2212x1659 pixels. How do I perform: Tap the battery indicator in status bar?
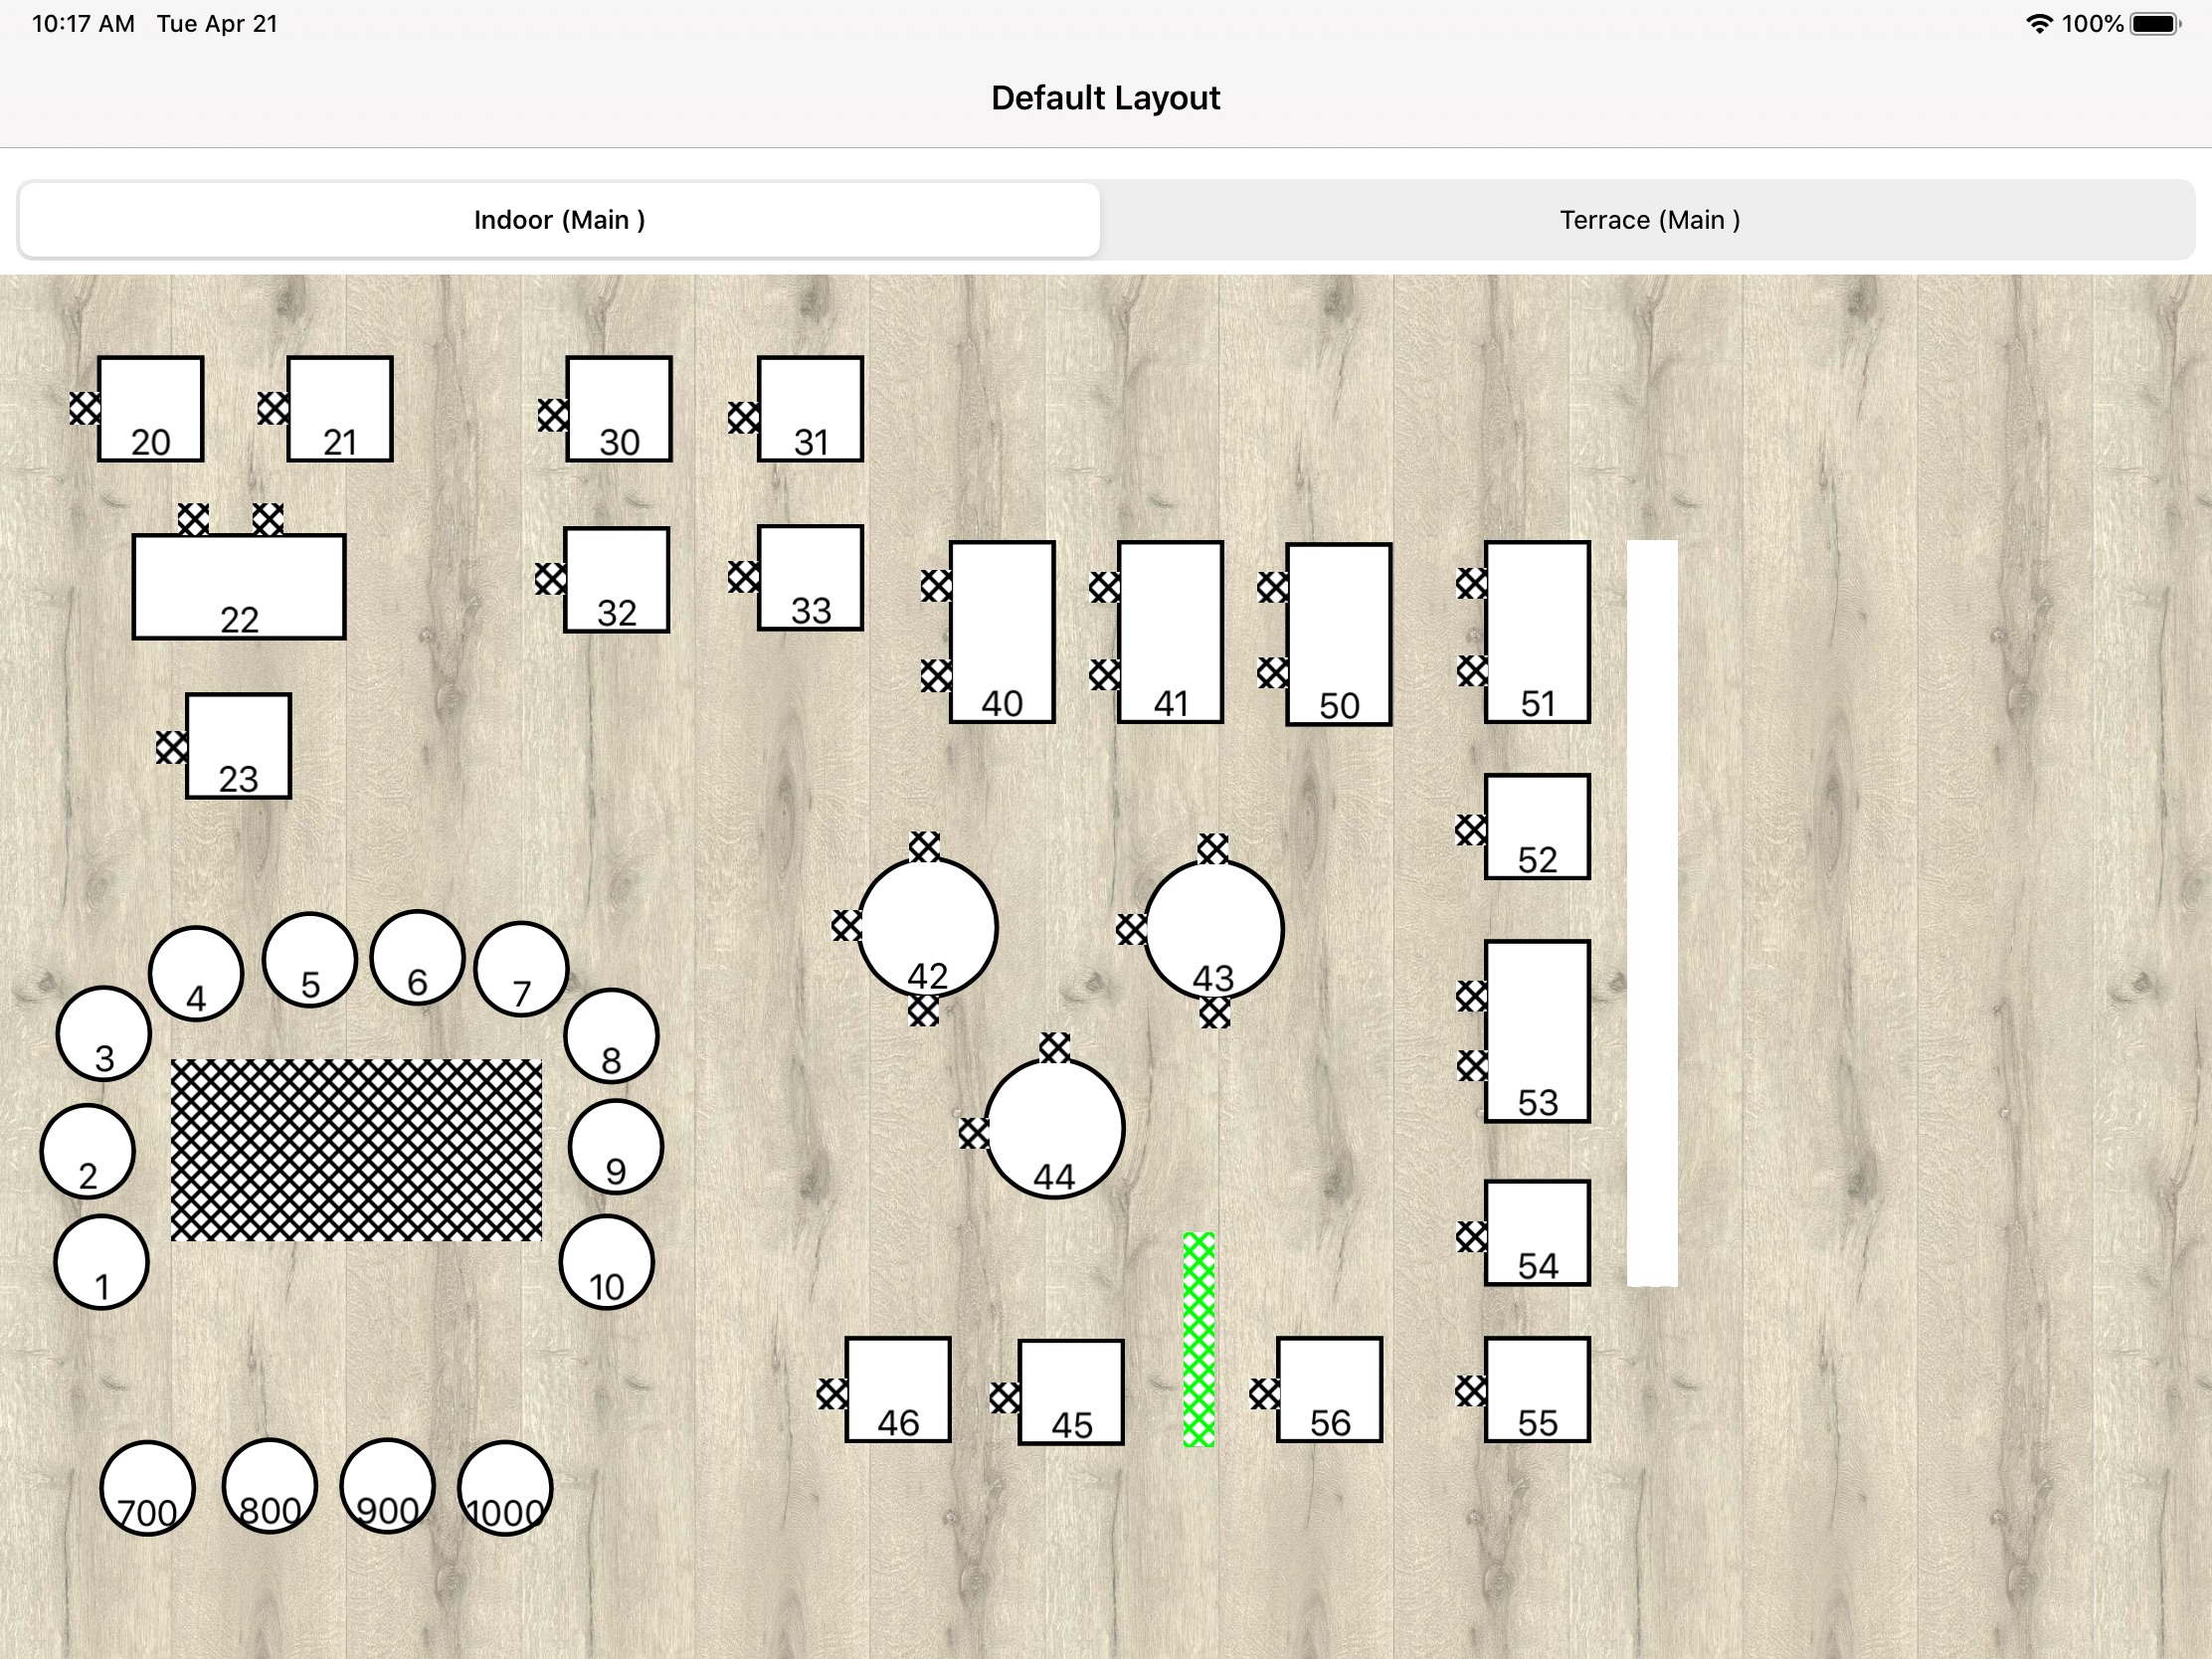coord(2154,24)
